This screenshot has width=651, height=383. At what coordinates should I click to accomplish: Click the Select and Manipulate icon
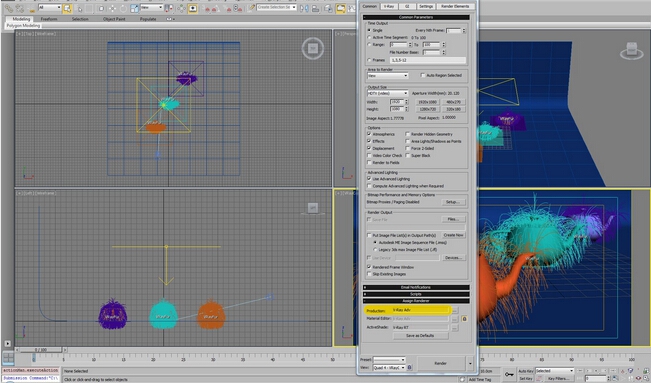click(x=181, y=8)
